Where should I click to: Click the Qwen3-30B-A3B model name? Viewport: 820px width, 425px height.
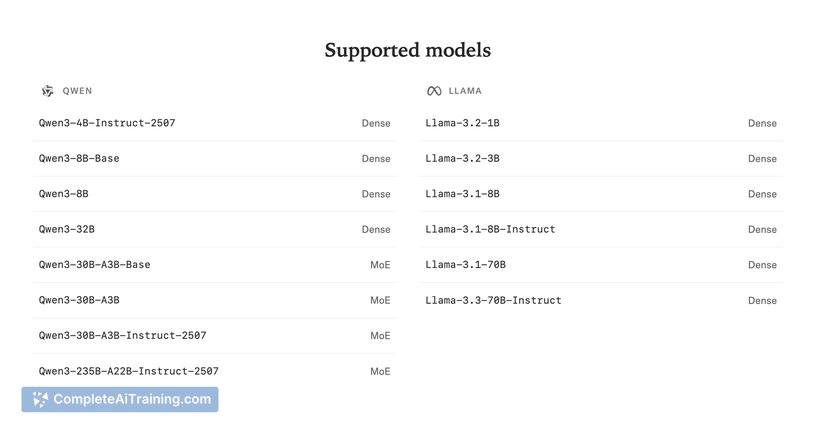coord(79,300)
